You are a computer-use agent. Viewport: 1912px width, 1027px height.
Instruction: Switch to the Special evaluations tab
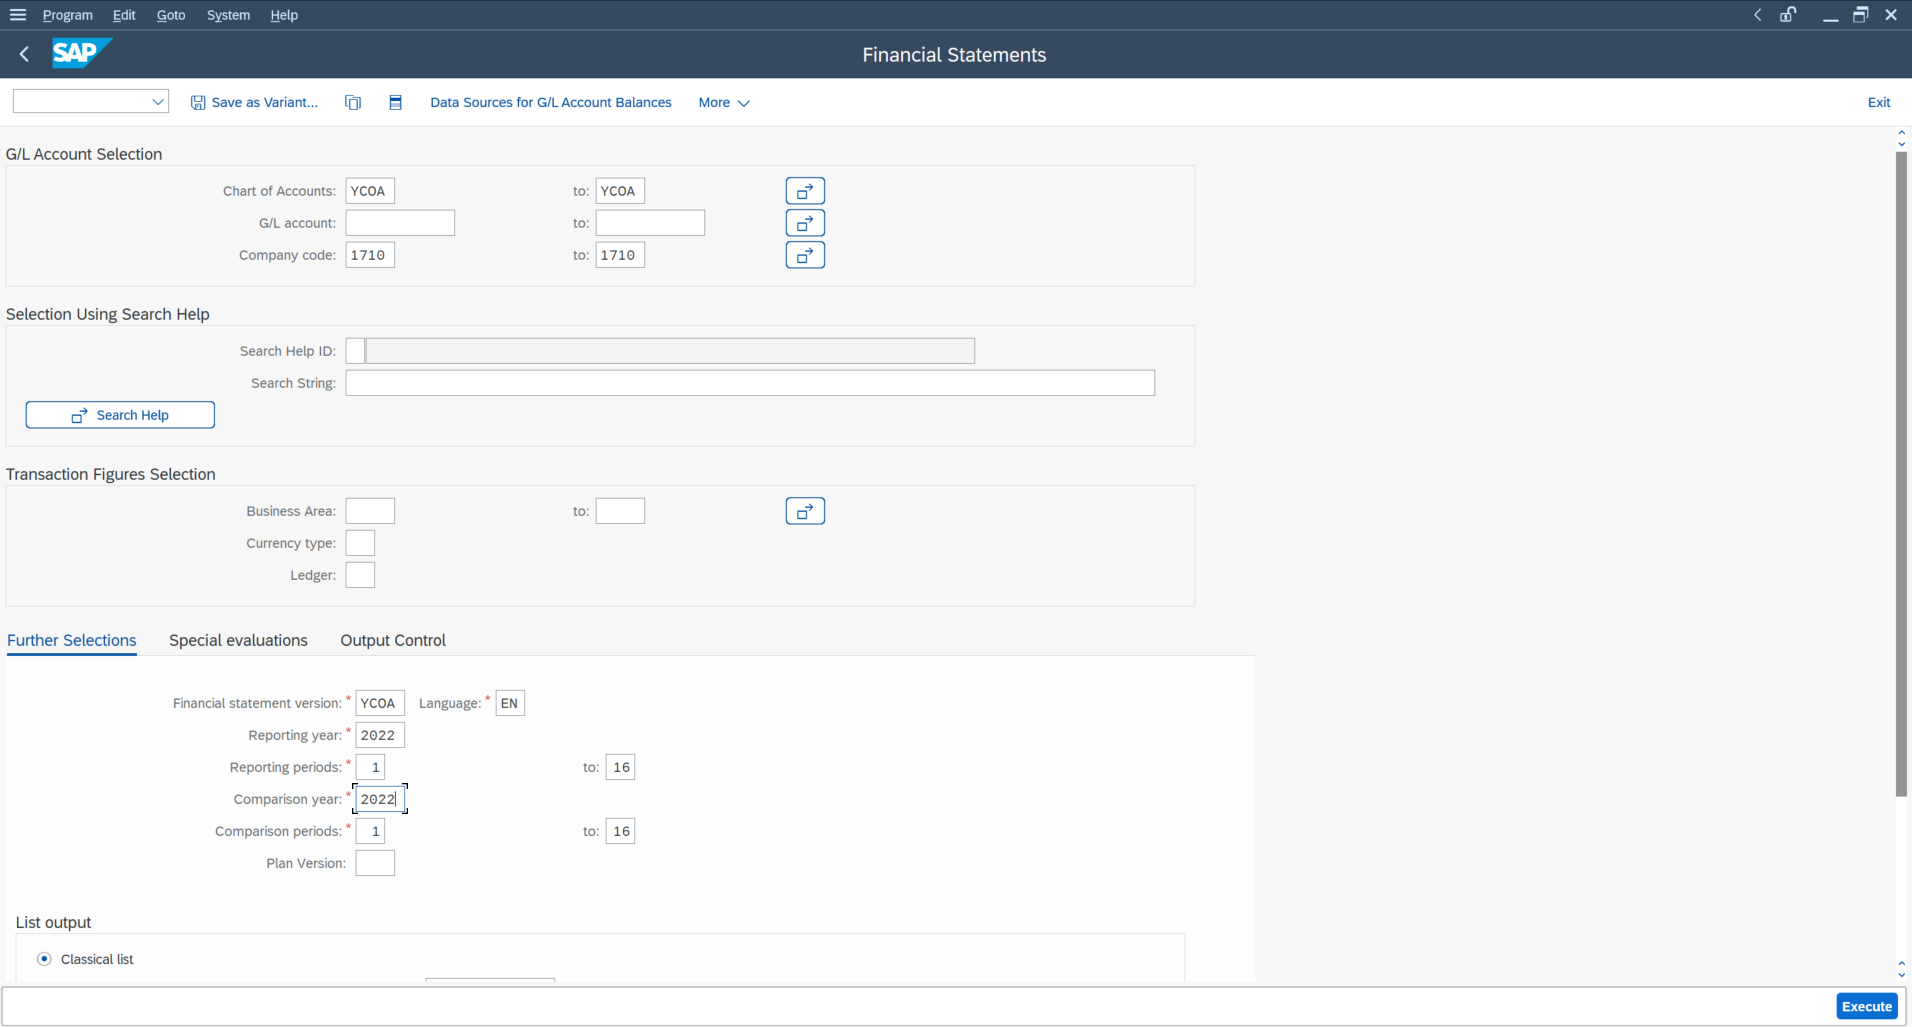click(237, 640)
